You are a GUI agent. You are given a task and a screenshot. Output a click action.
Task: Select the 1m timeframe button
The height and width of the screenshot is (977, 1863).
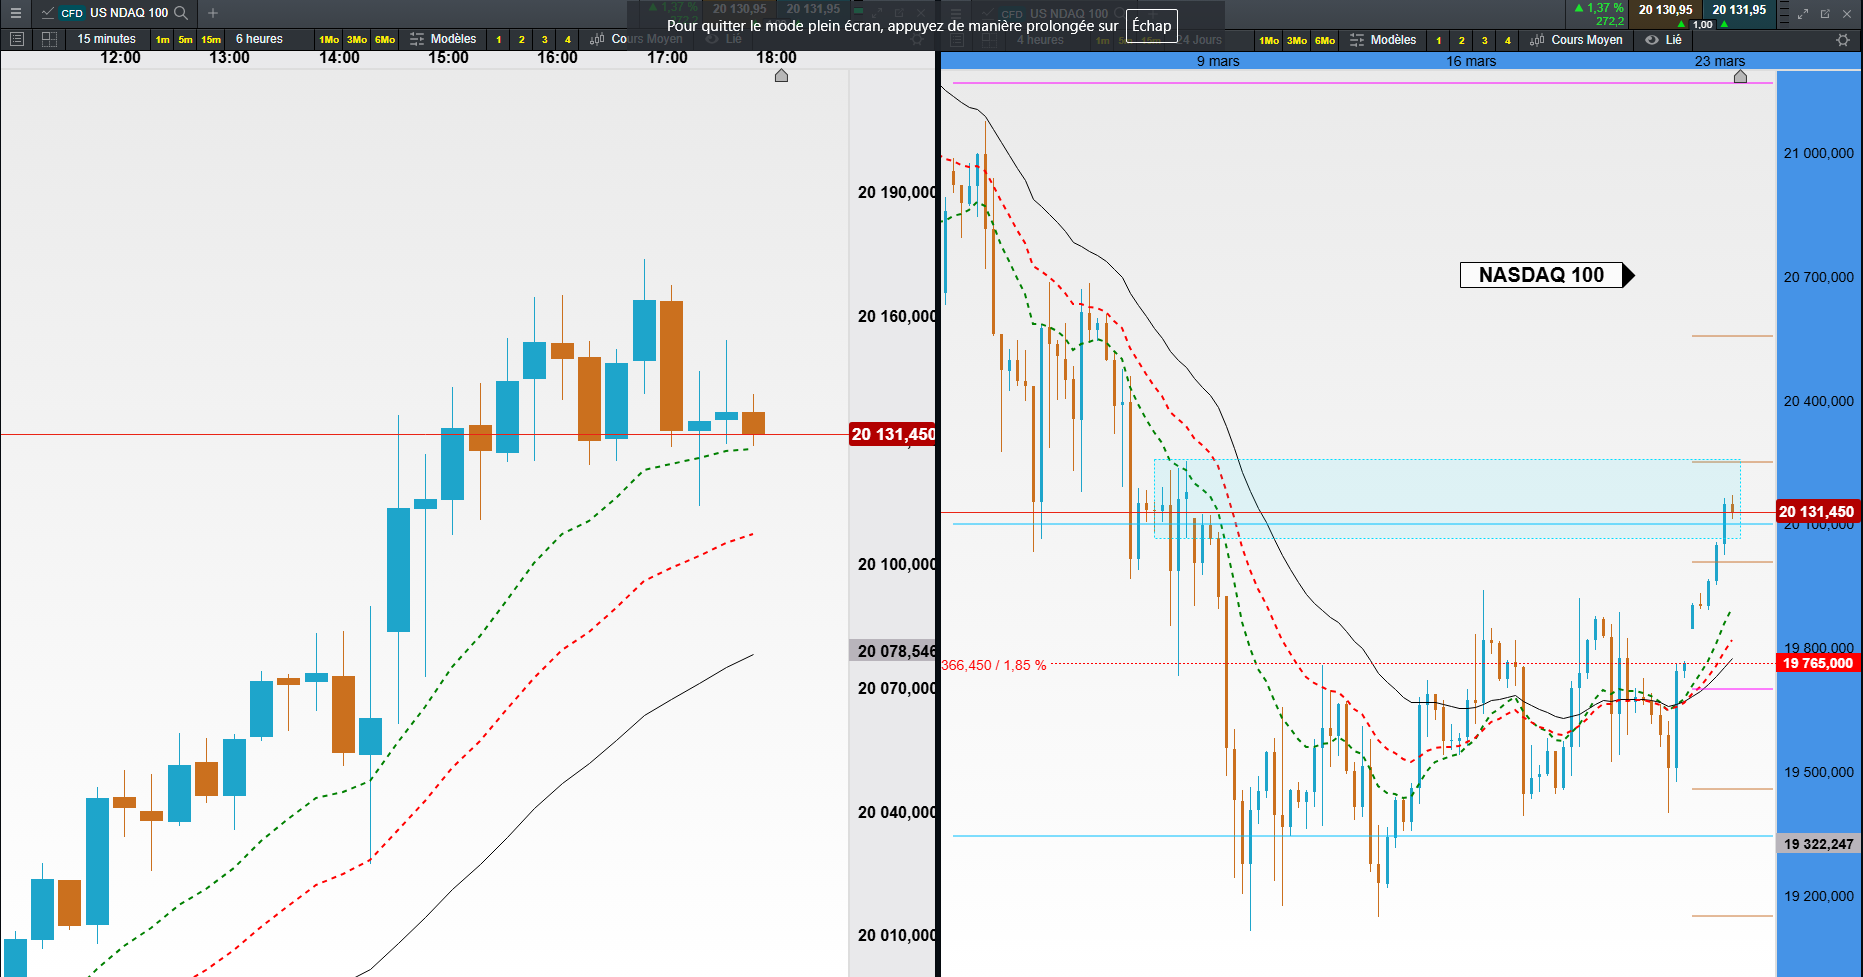(x=163, y=40)
